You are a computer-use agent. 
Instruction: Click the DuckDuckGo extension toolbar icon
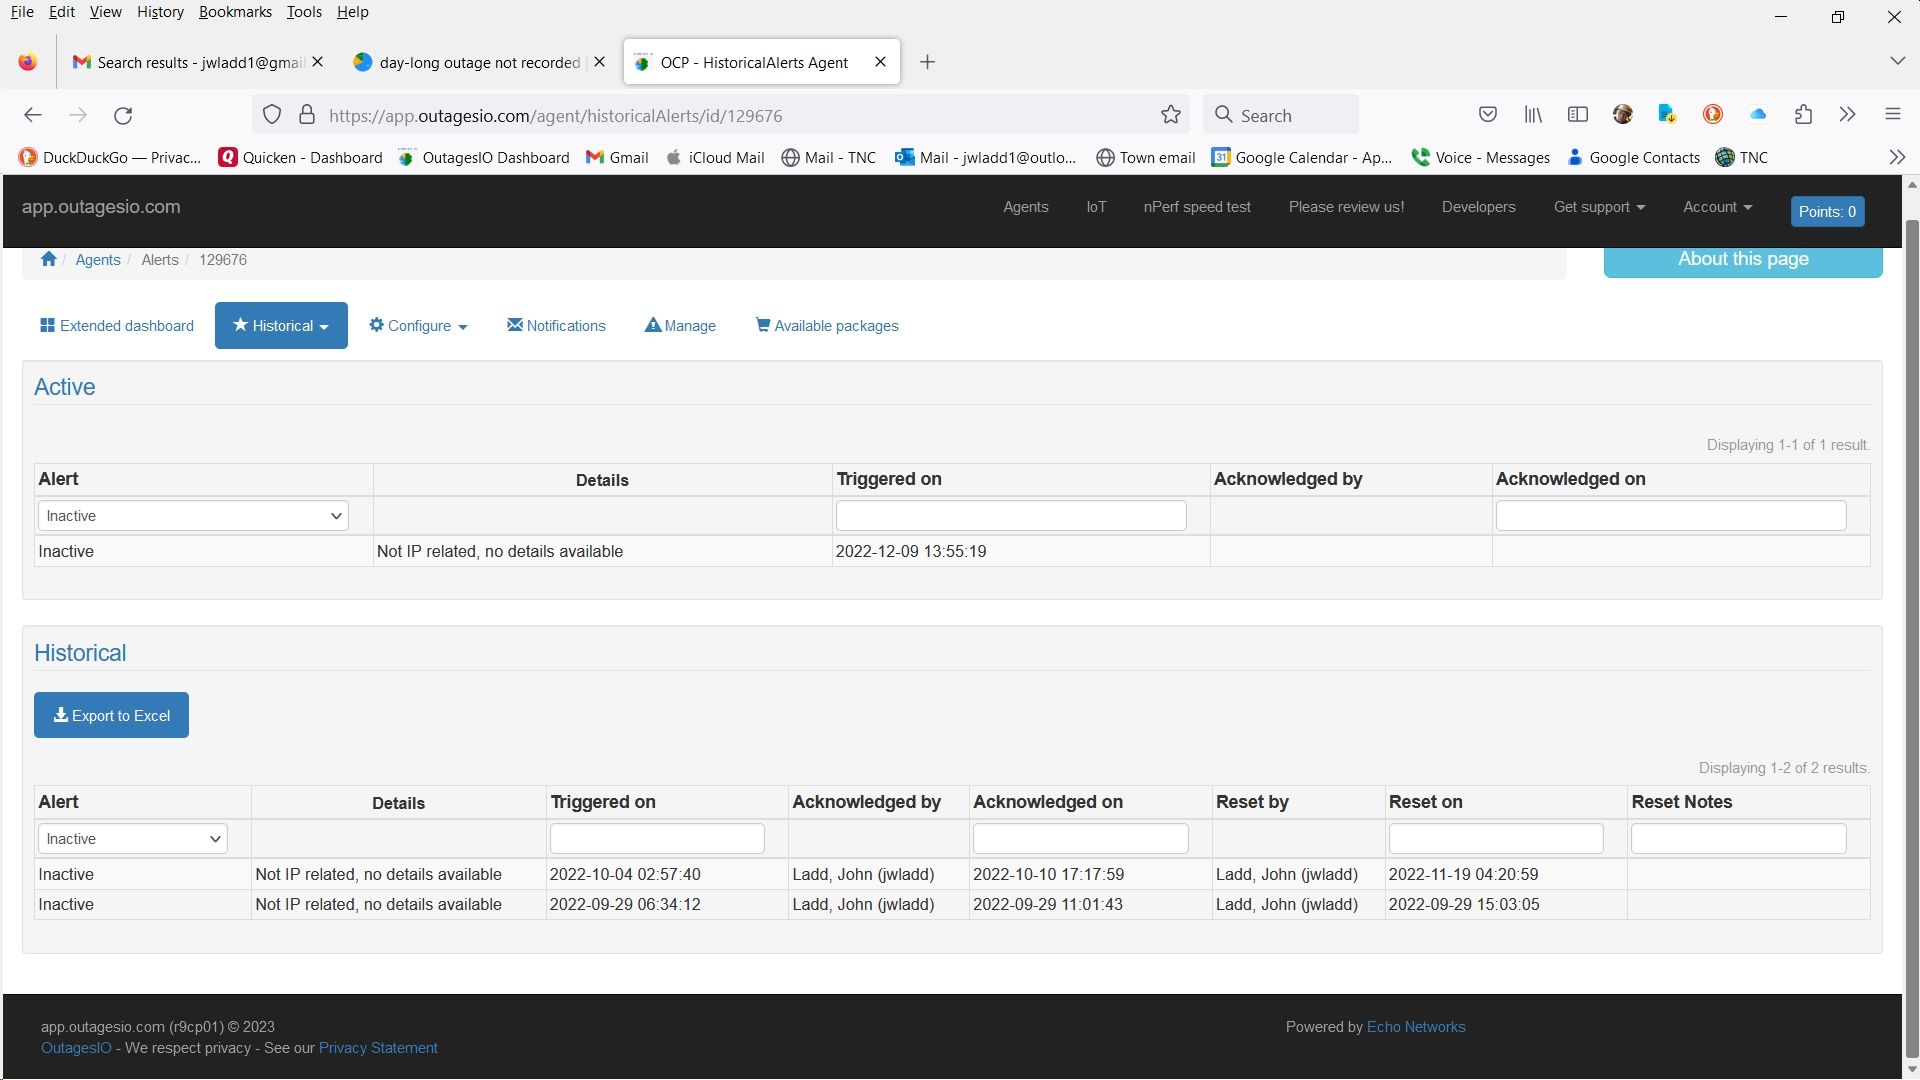pos(1713,115)
